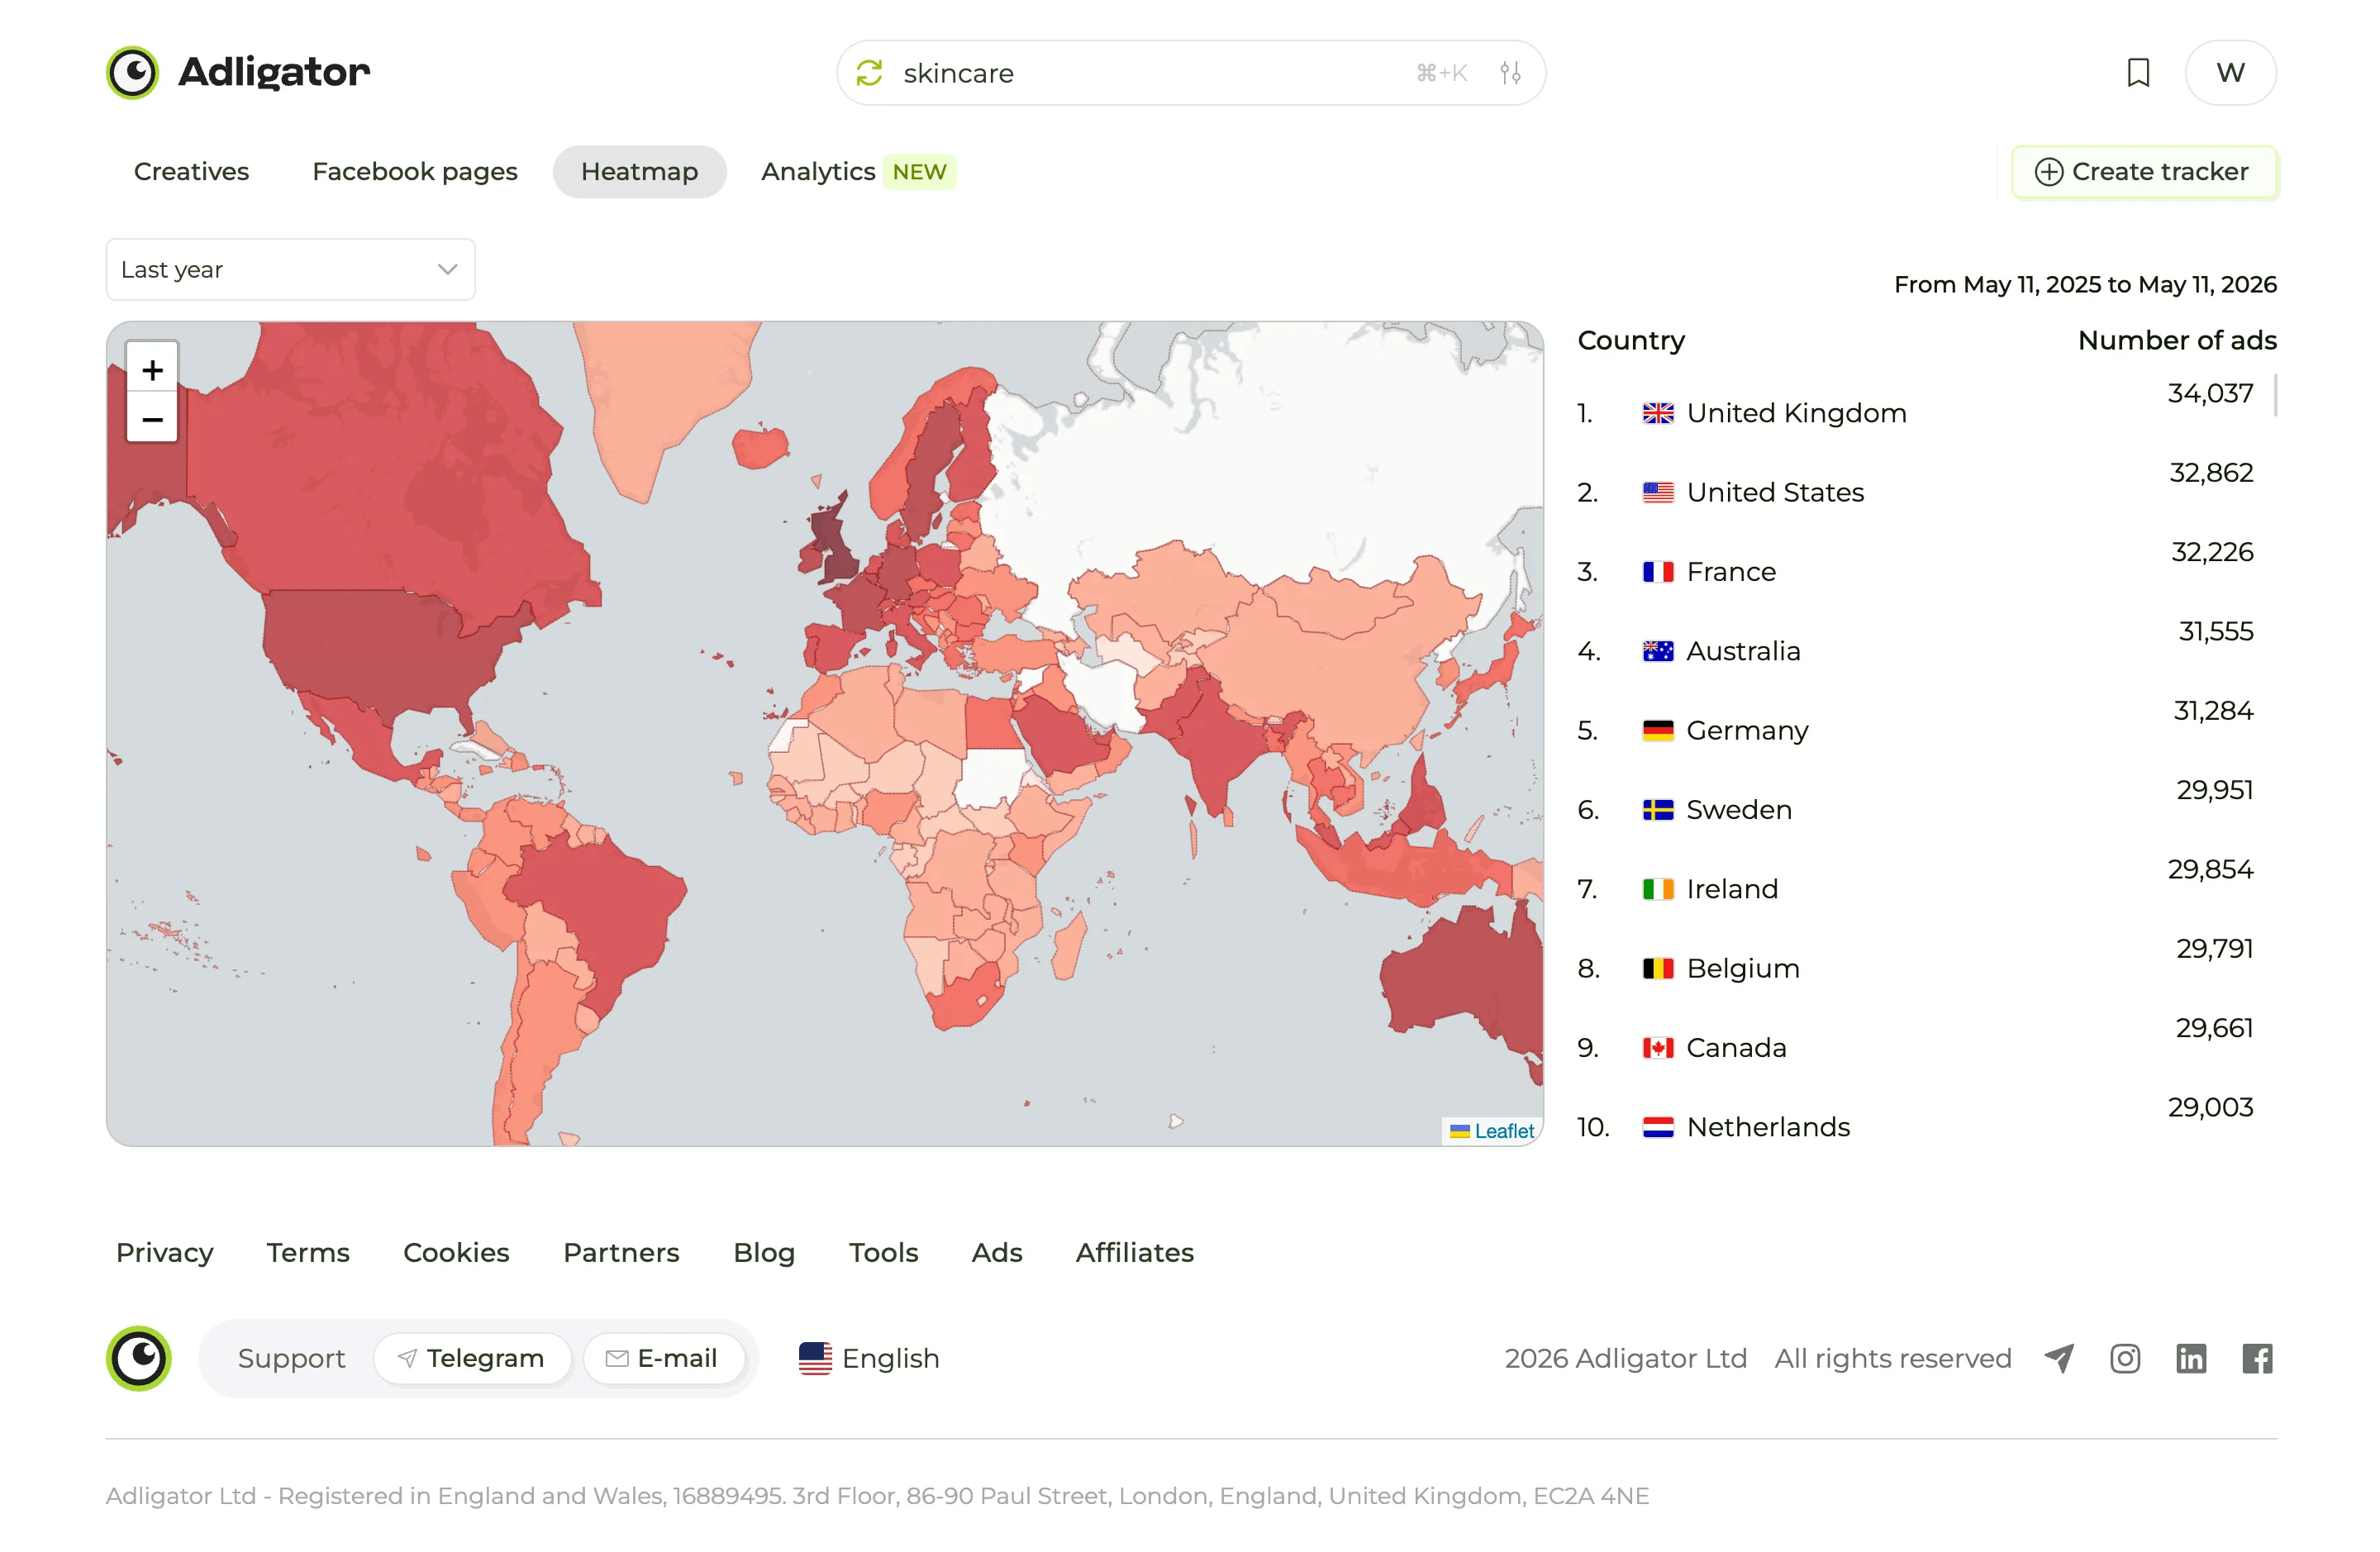
Task: Open saved bookmarks icon in header
Action: (2138, 73)
